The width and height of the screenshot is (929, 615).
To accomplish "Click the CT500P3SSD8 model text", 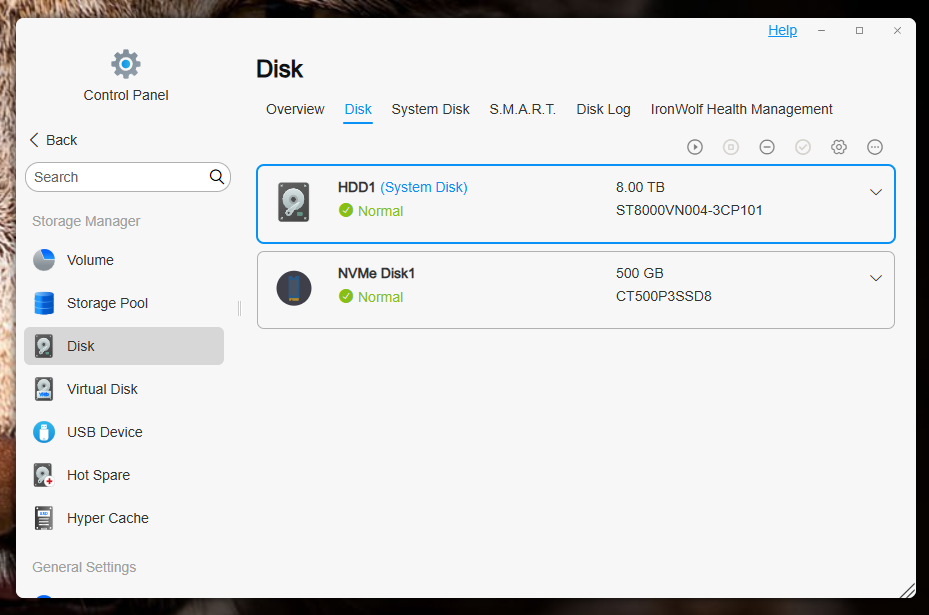I will tap(664, 296).
